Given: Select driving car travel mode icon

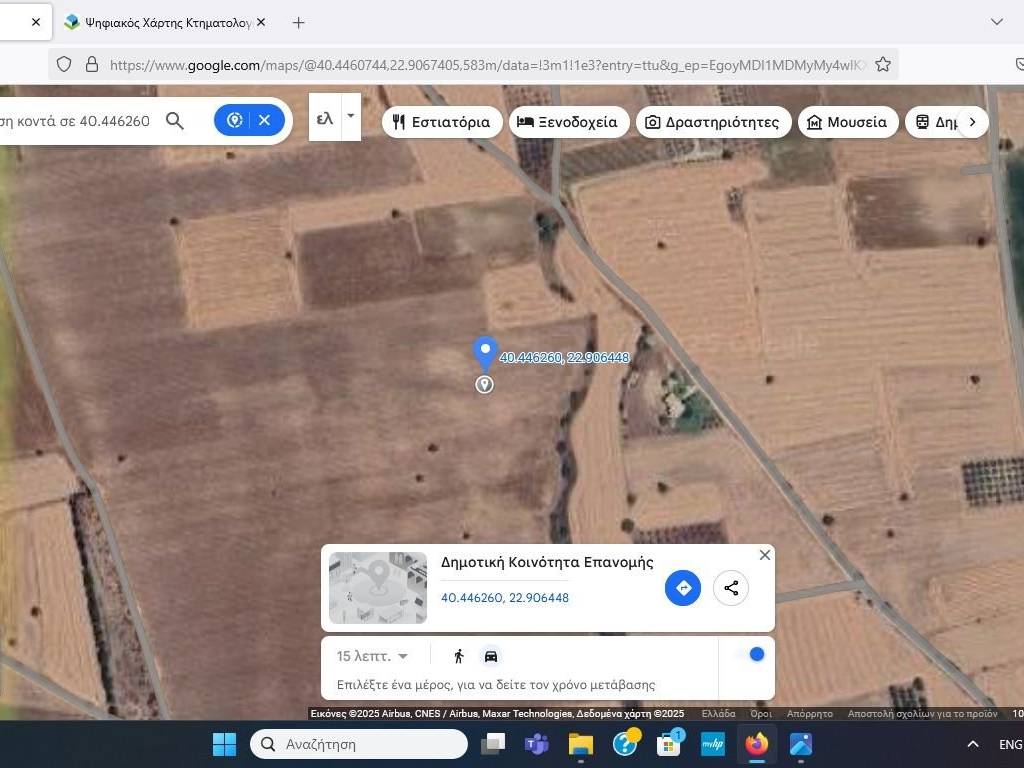Looking at the screenshot, I should (491, 656).
